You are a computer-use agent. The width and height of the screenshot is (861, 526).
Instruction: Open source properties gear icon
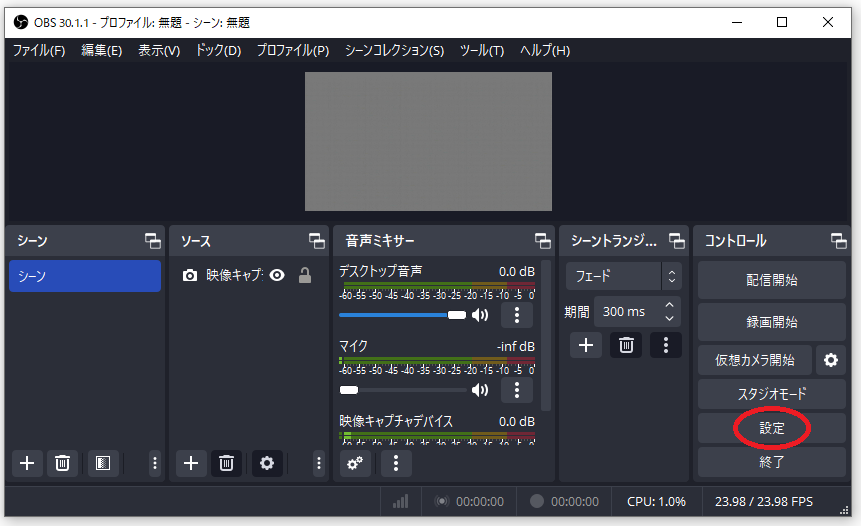point(267,463)
